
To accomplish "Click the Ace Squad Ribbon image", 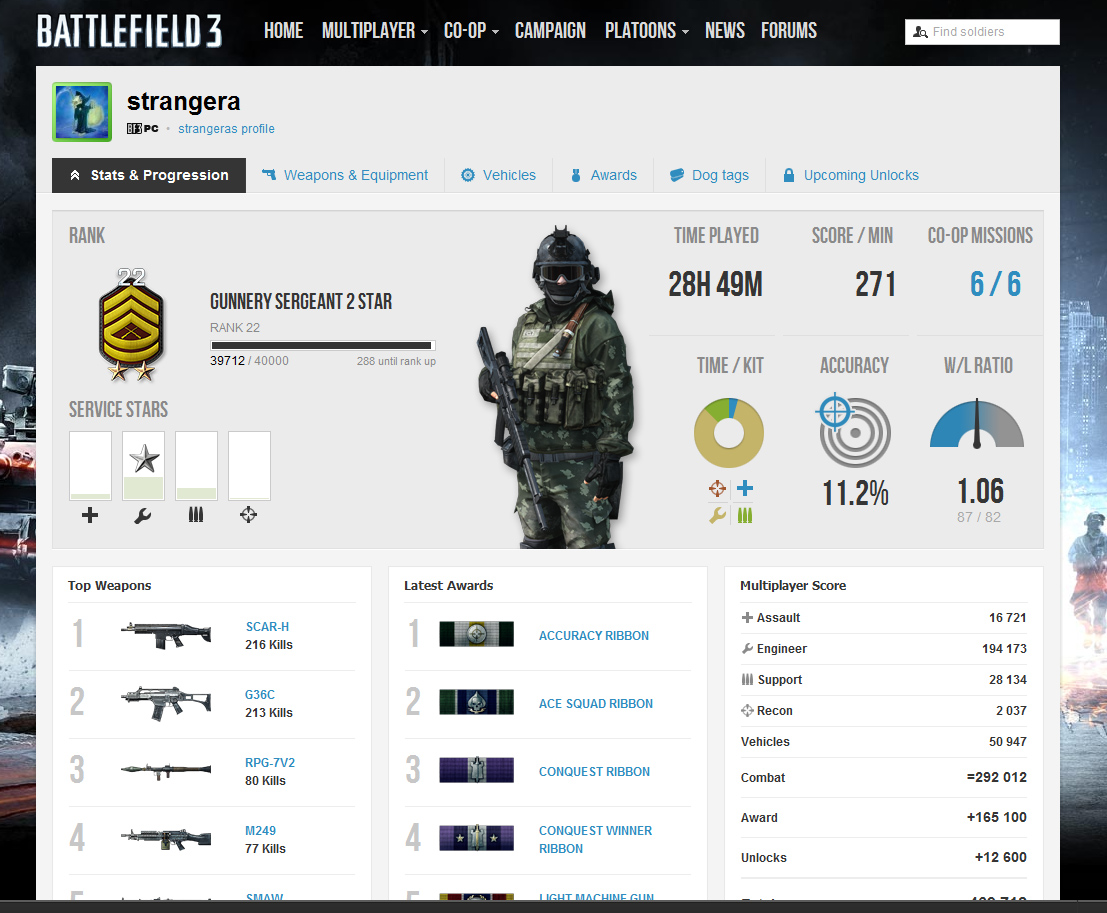I will click(476, 703).
